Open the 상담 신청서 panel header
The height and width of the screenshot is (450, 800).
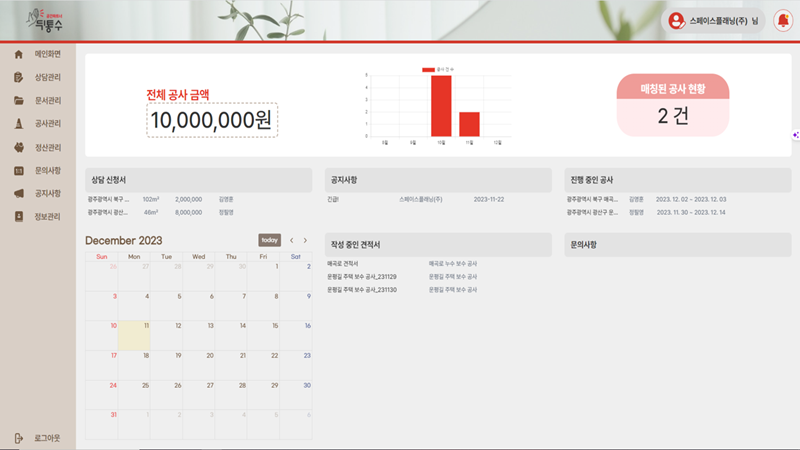coord(198,180)
